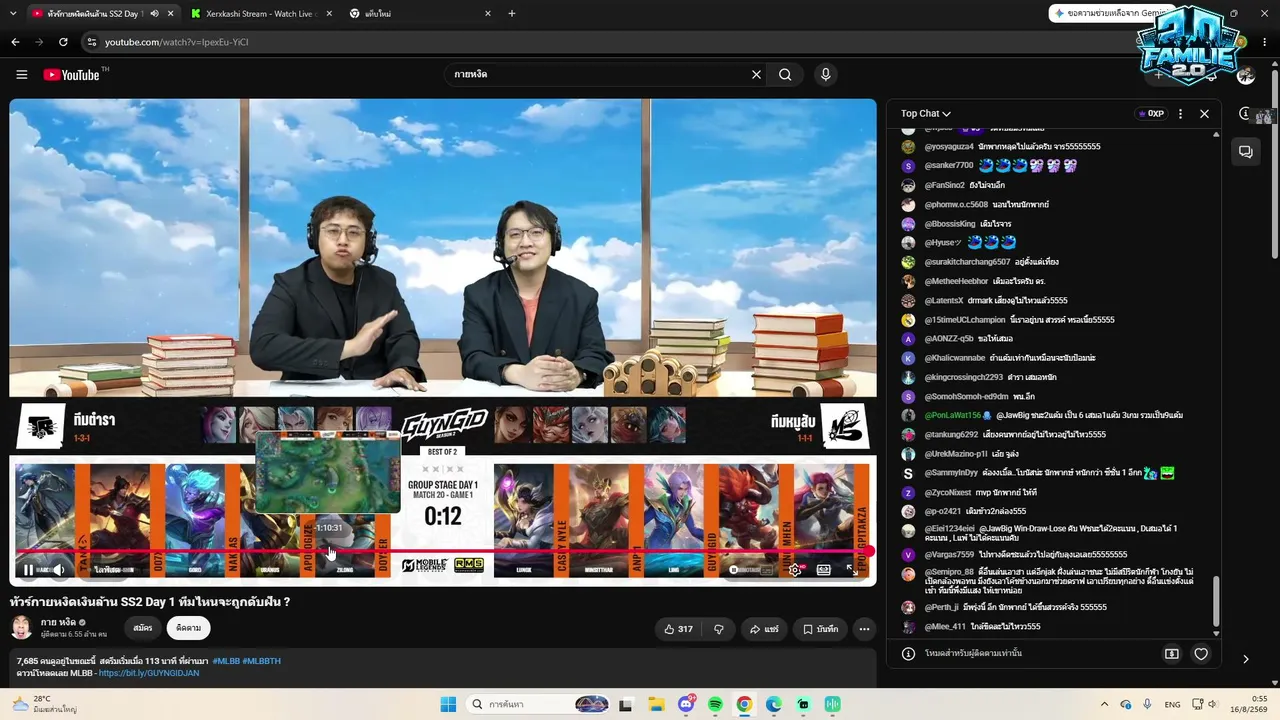This screenshot has width=1280, height=720.
Task: Clear the YouTube search box text
Action: [x=756, y=74]
